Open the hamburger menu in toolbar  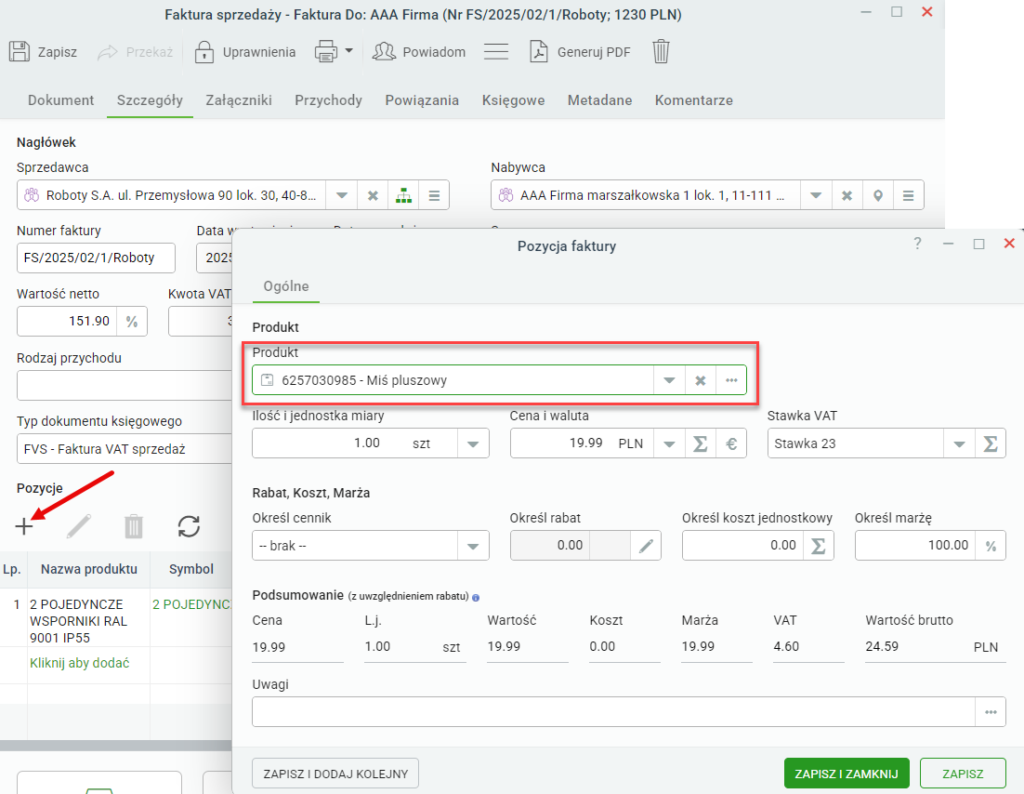click(496, 52)
